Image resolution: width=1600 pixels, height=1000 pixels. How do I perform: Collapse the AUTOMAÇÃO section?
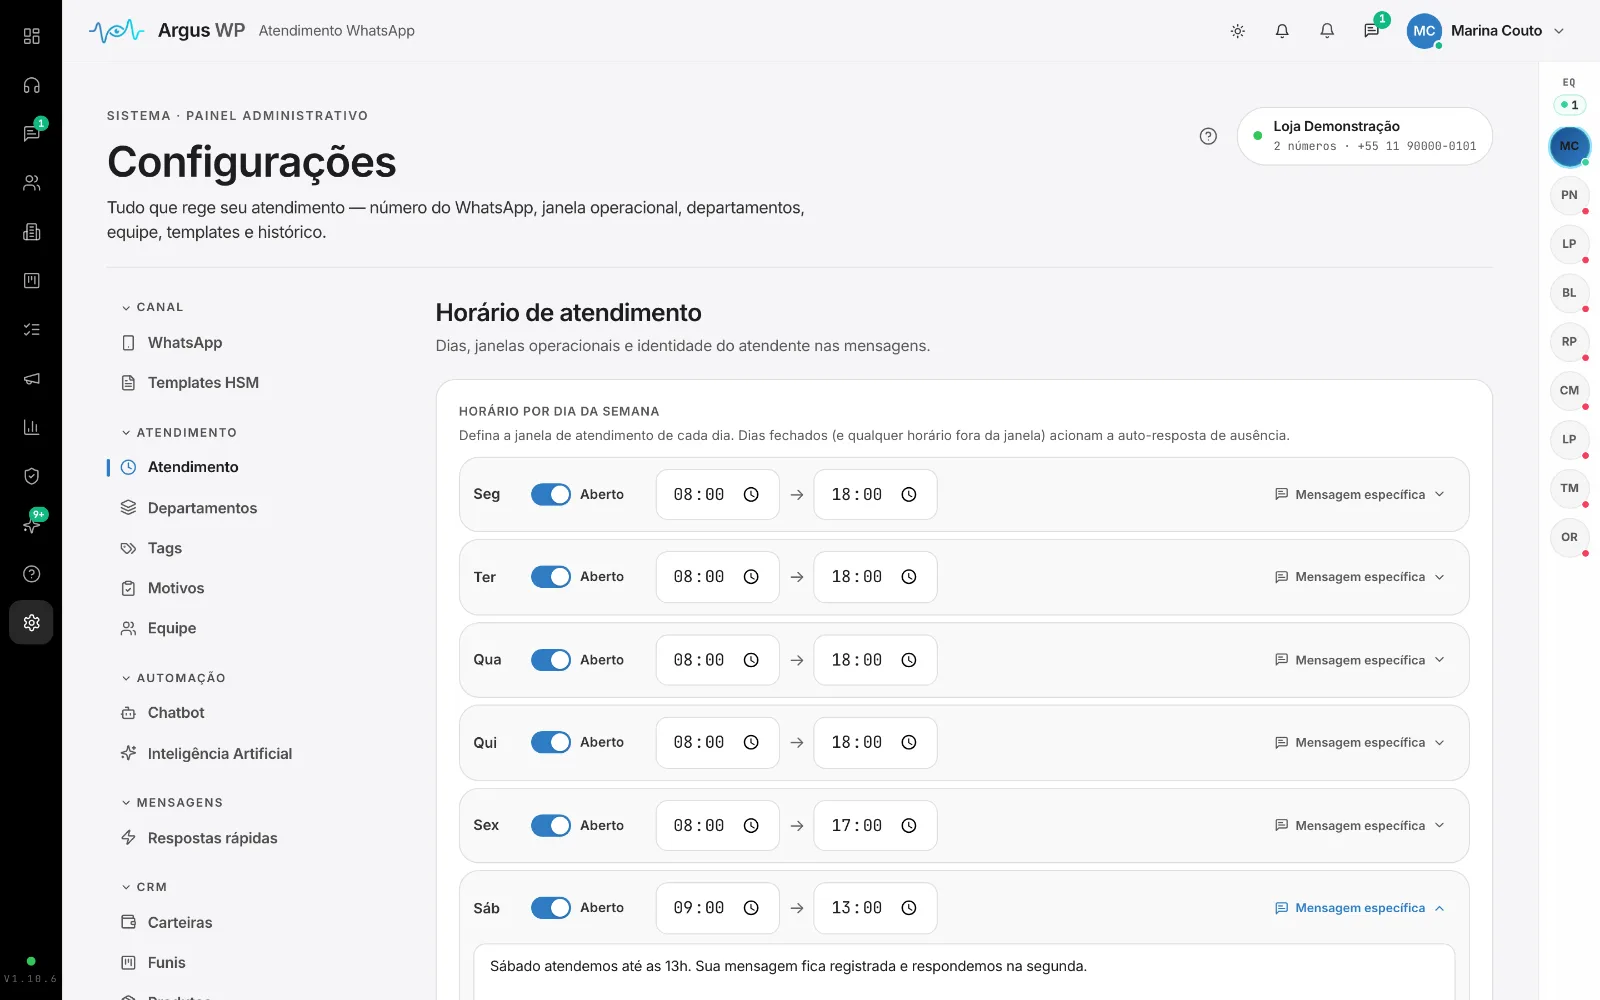(174, 678)
